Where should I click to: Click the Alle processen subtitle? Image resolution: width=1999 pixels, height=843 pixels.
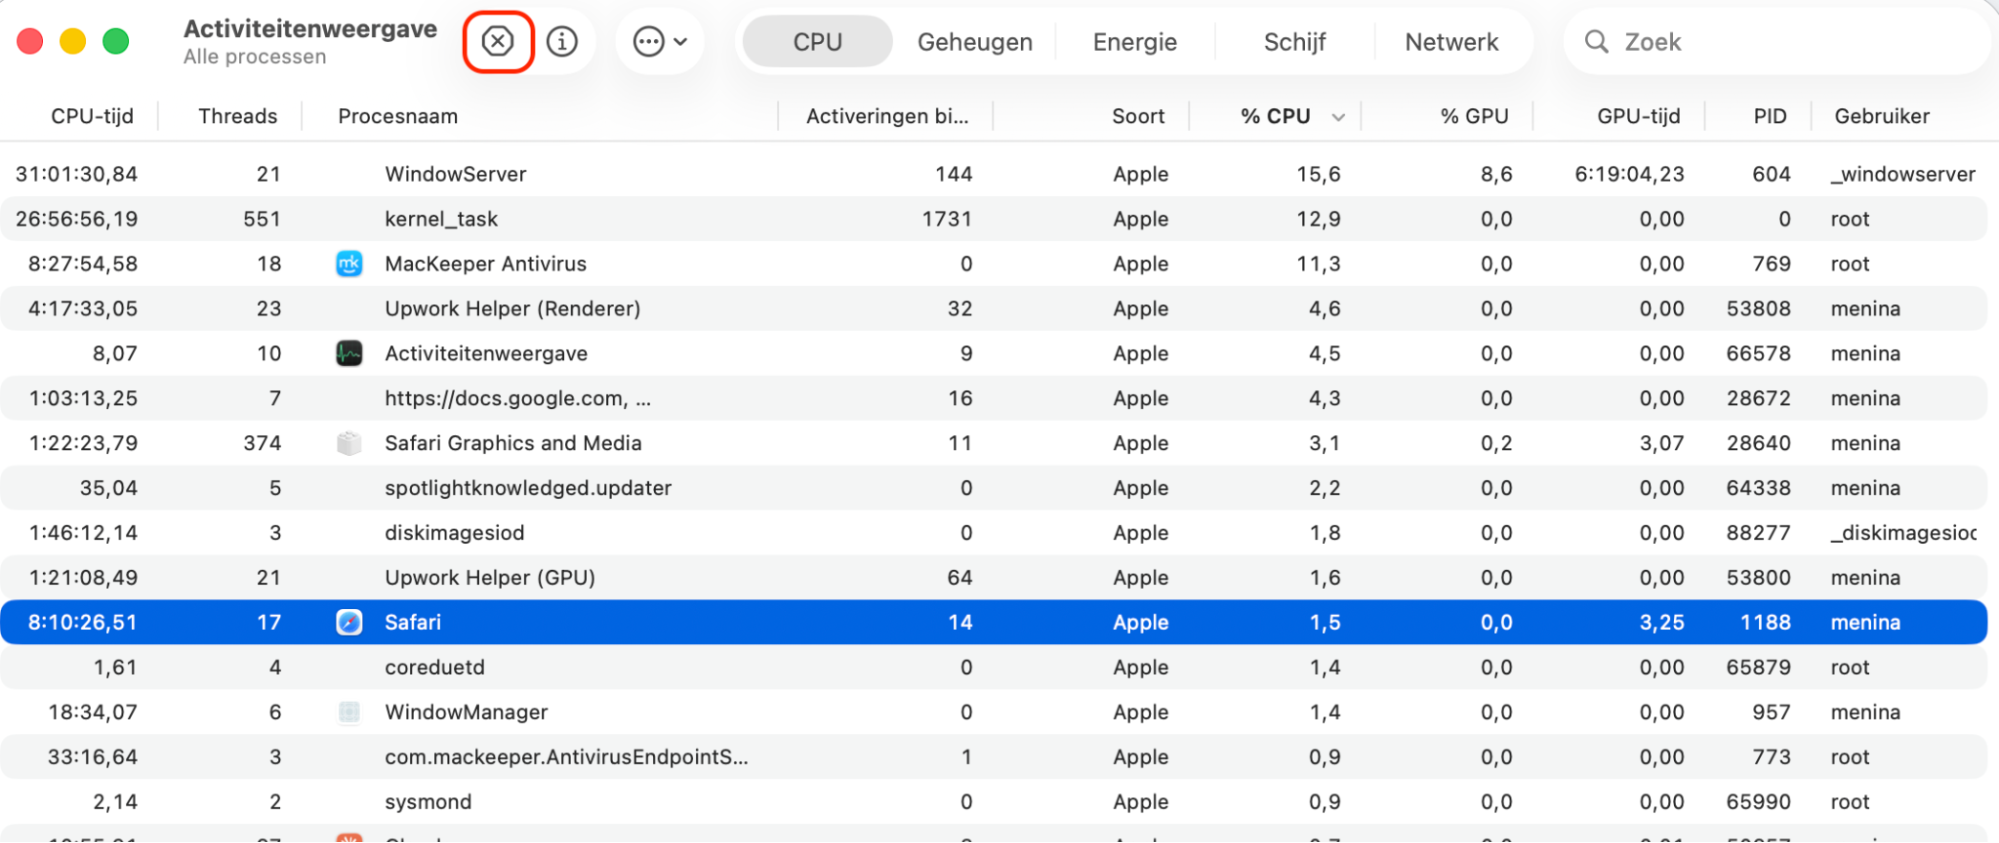[255, 57]
